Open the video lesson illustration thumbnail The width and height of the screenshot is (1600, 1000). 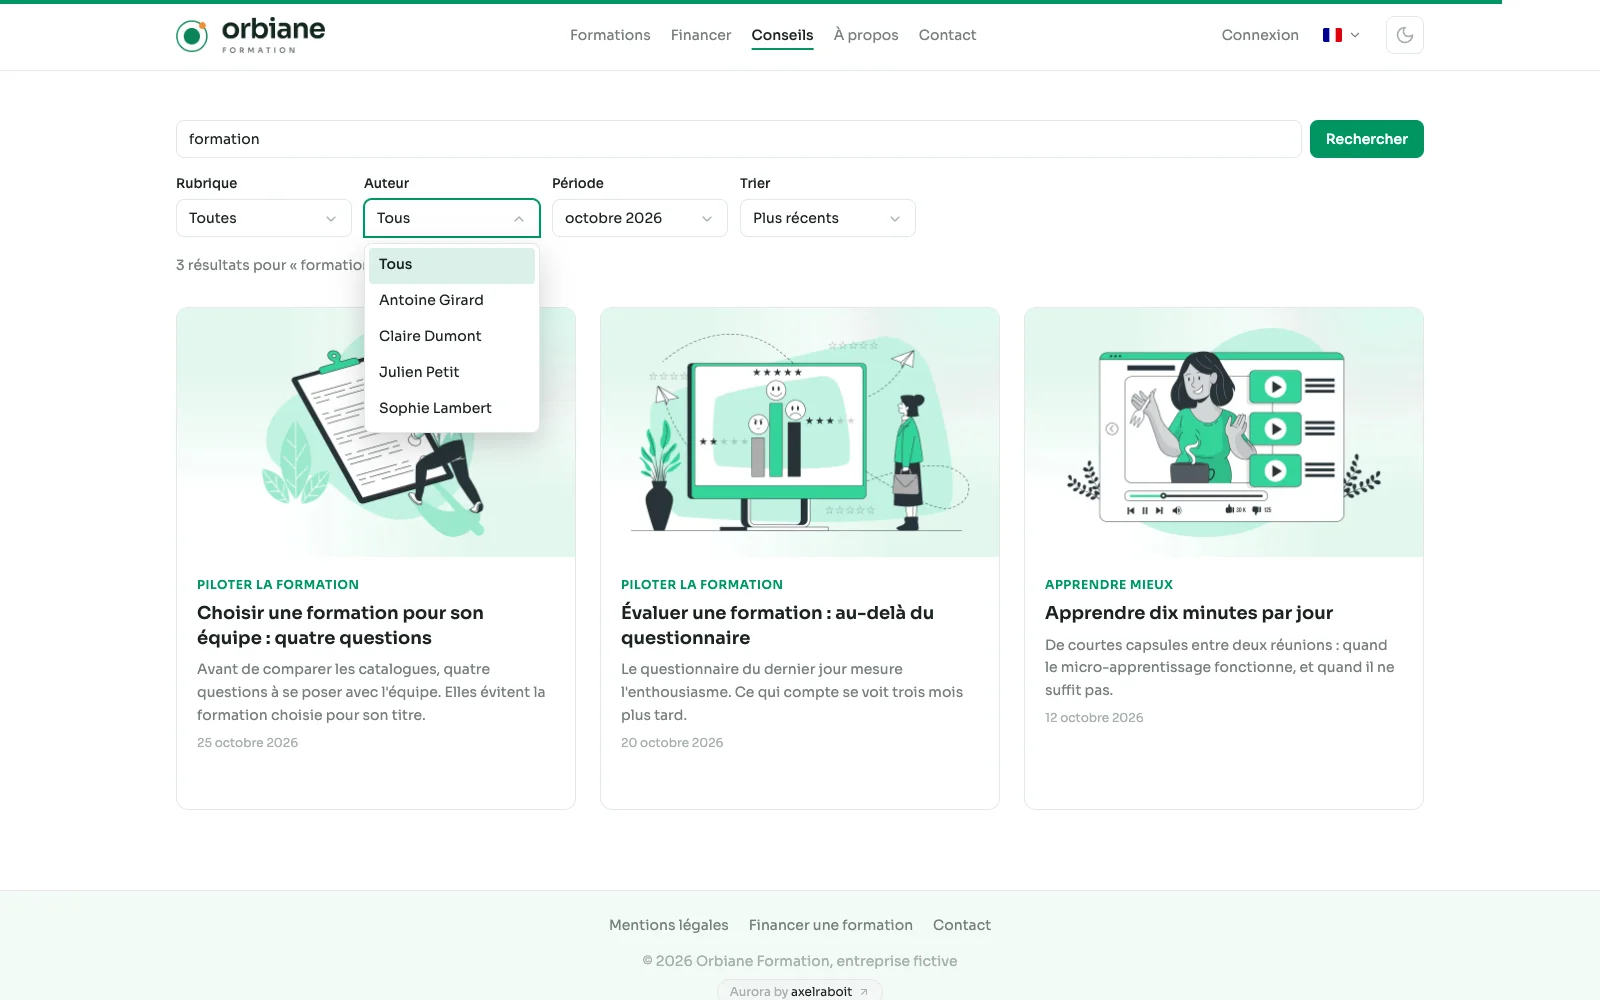point(1224,432)
